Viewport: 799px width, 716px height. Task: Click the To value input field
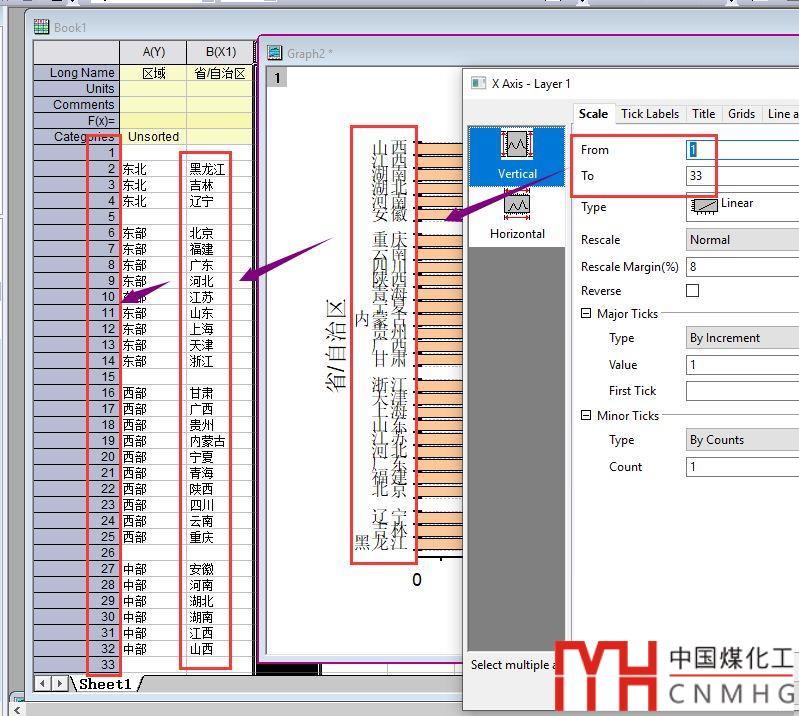742,176
